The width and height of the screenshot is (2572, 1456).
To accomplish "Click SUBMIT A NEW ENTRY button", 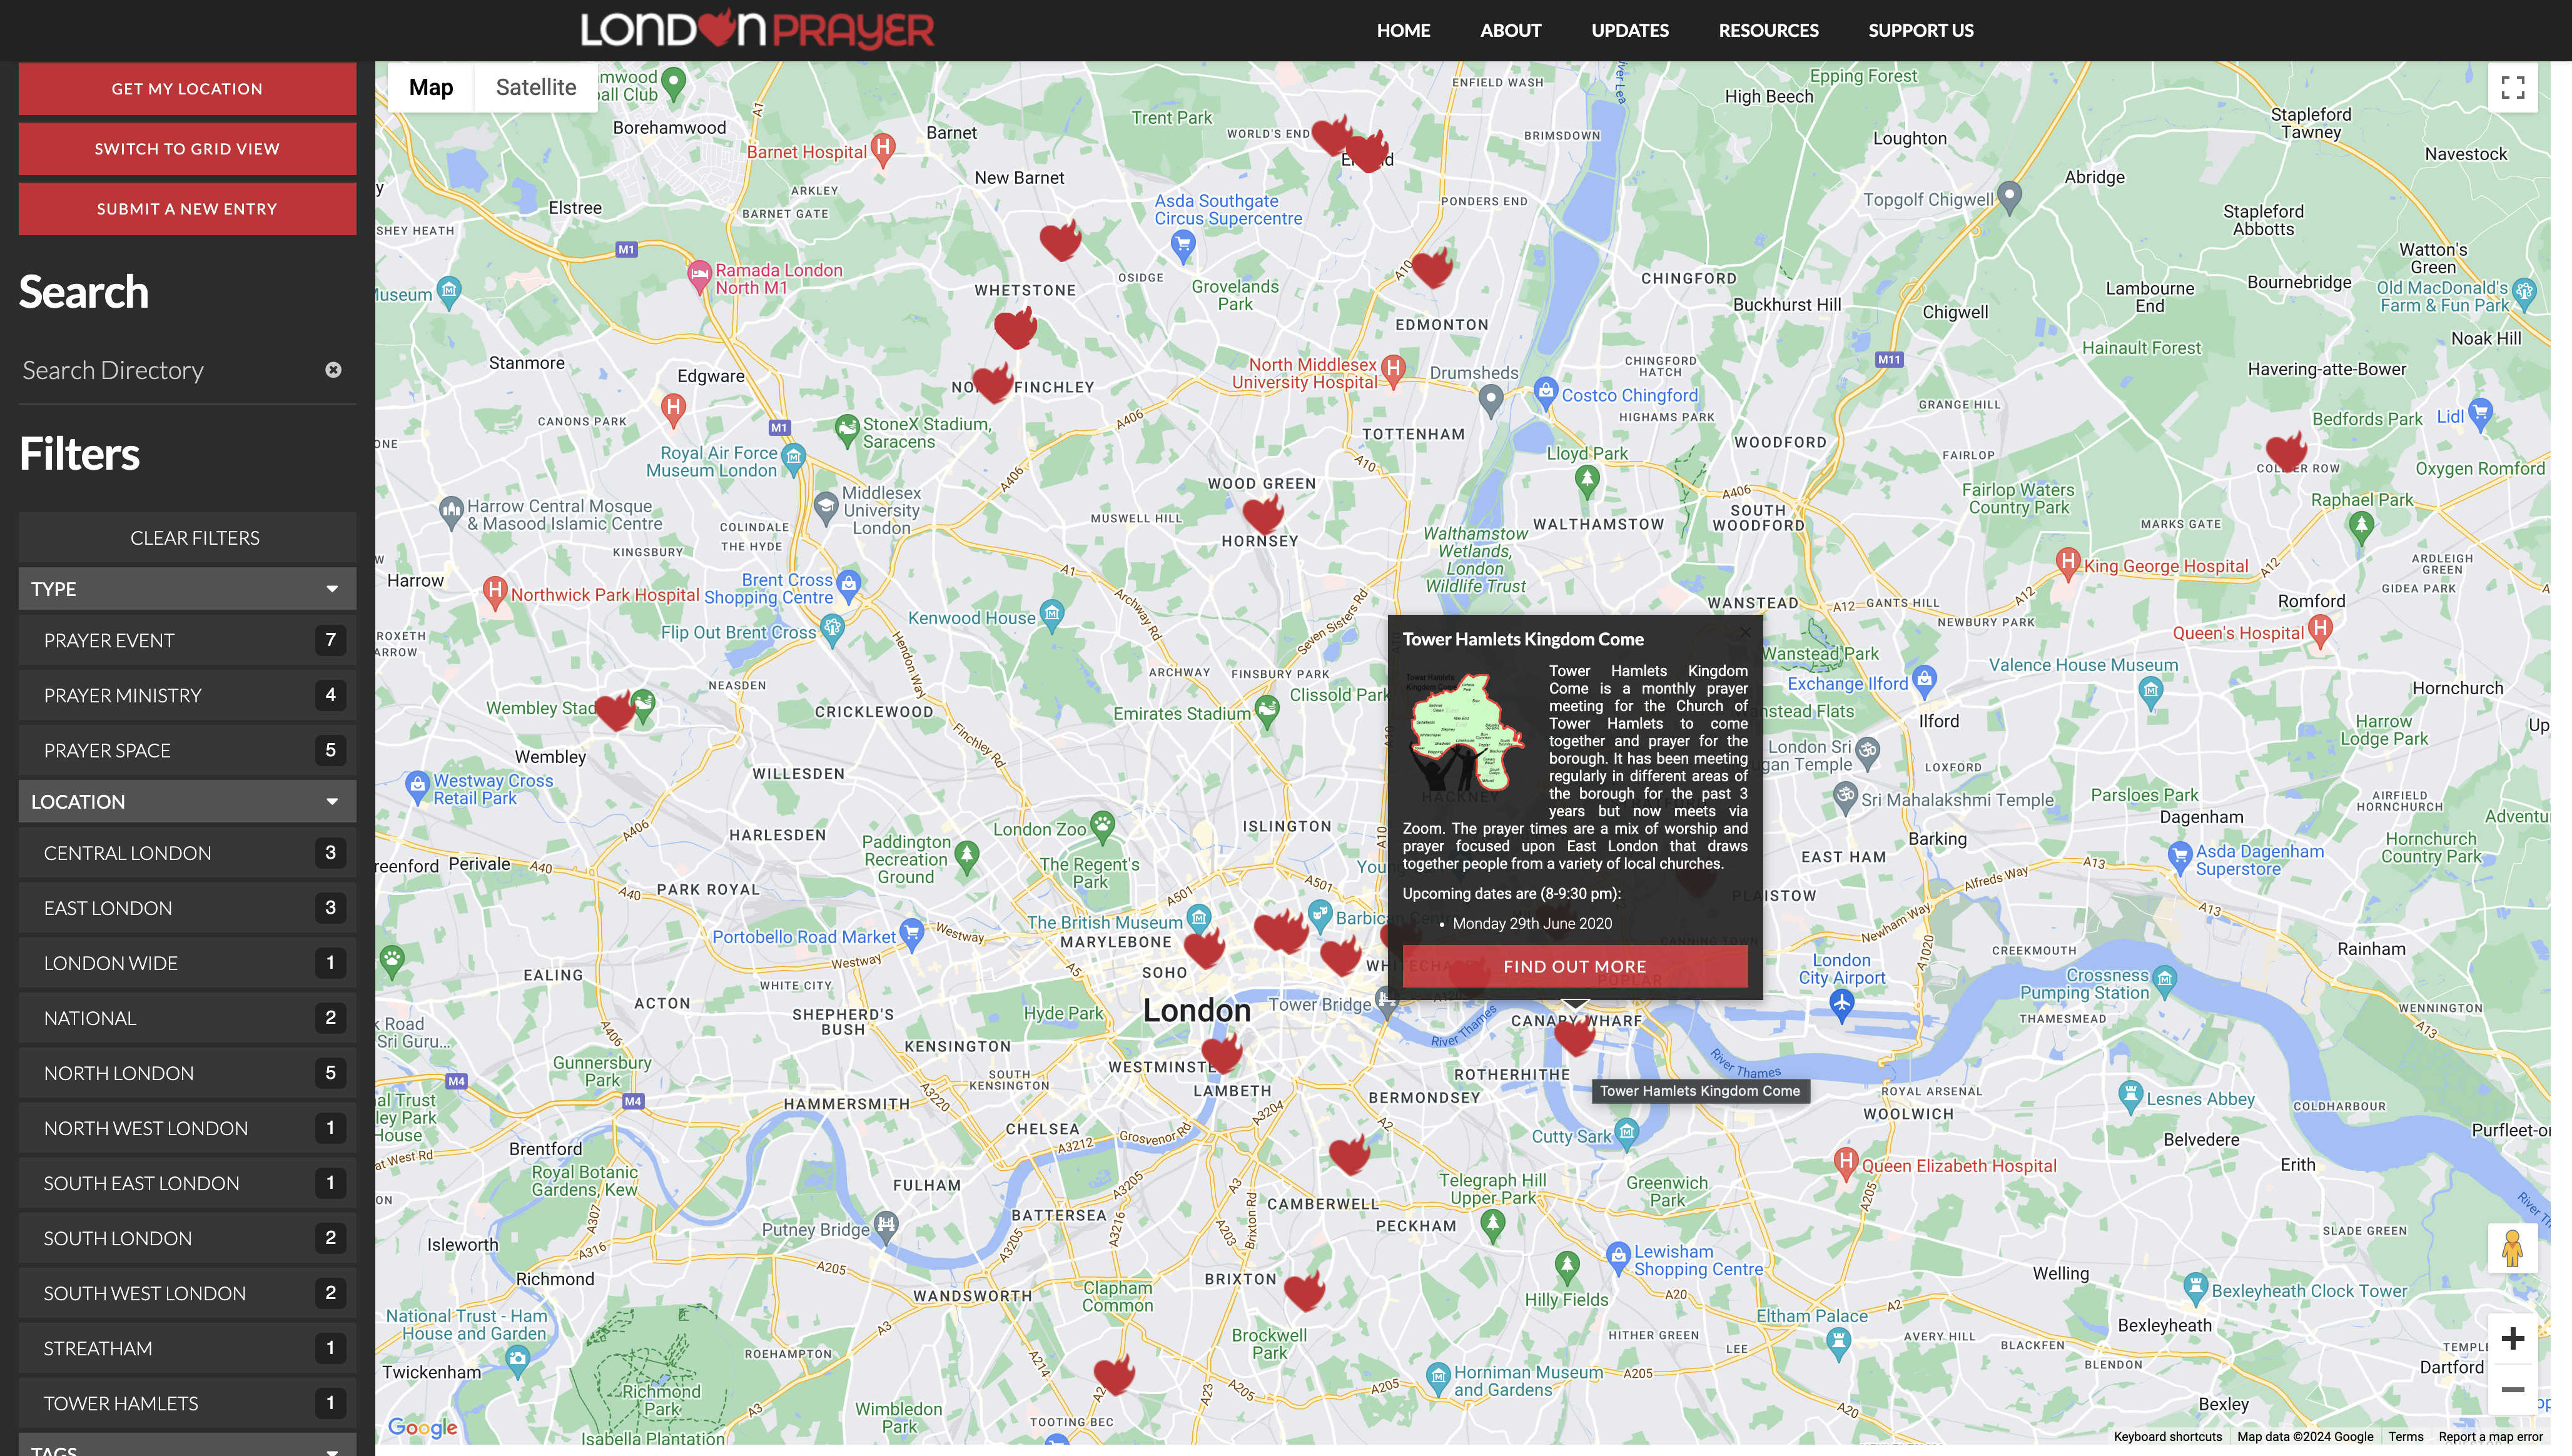I will click(x=187, y=209).
